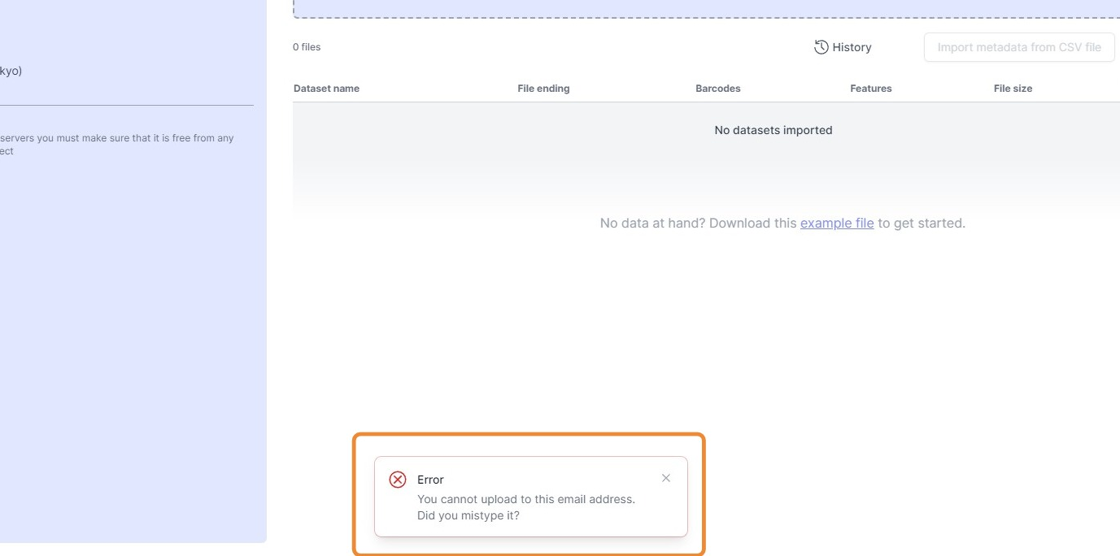Click the 'Did you mistype it?' line
The width and height of the screenshot is (1120, 556).
(468, 516)
